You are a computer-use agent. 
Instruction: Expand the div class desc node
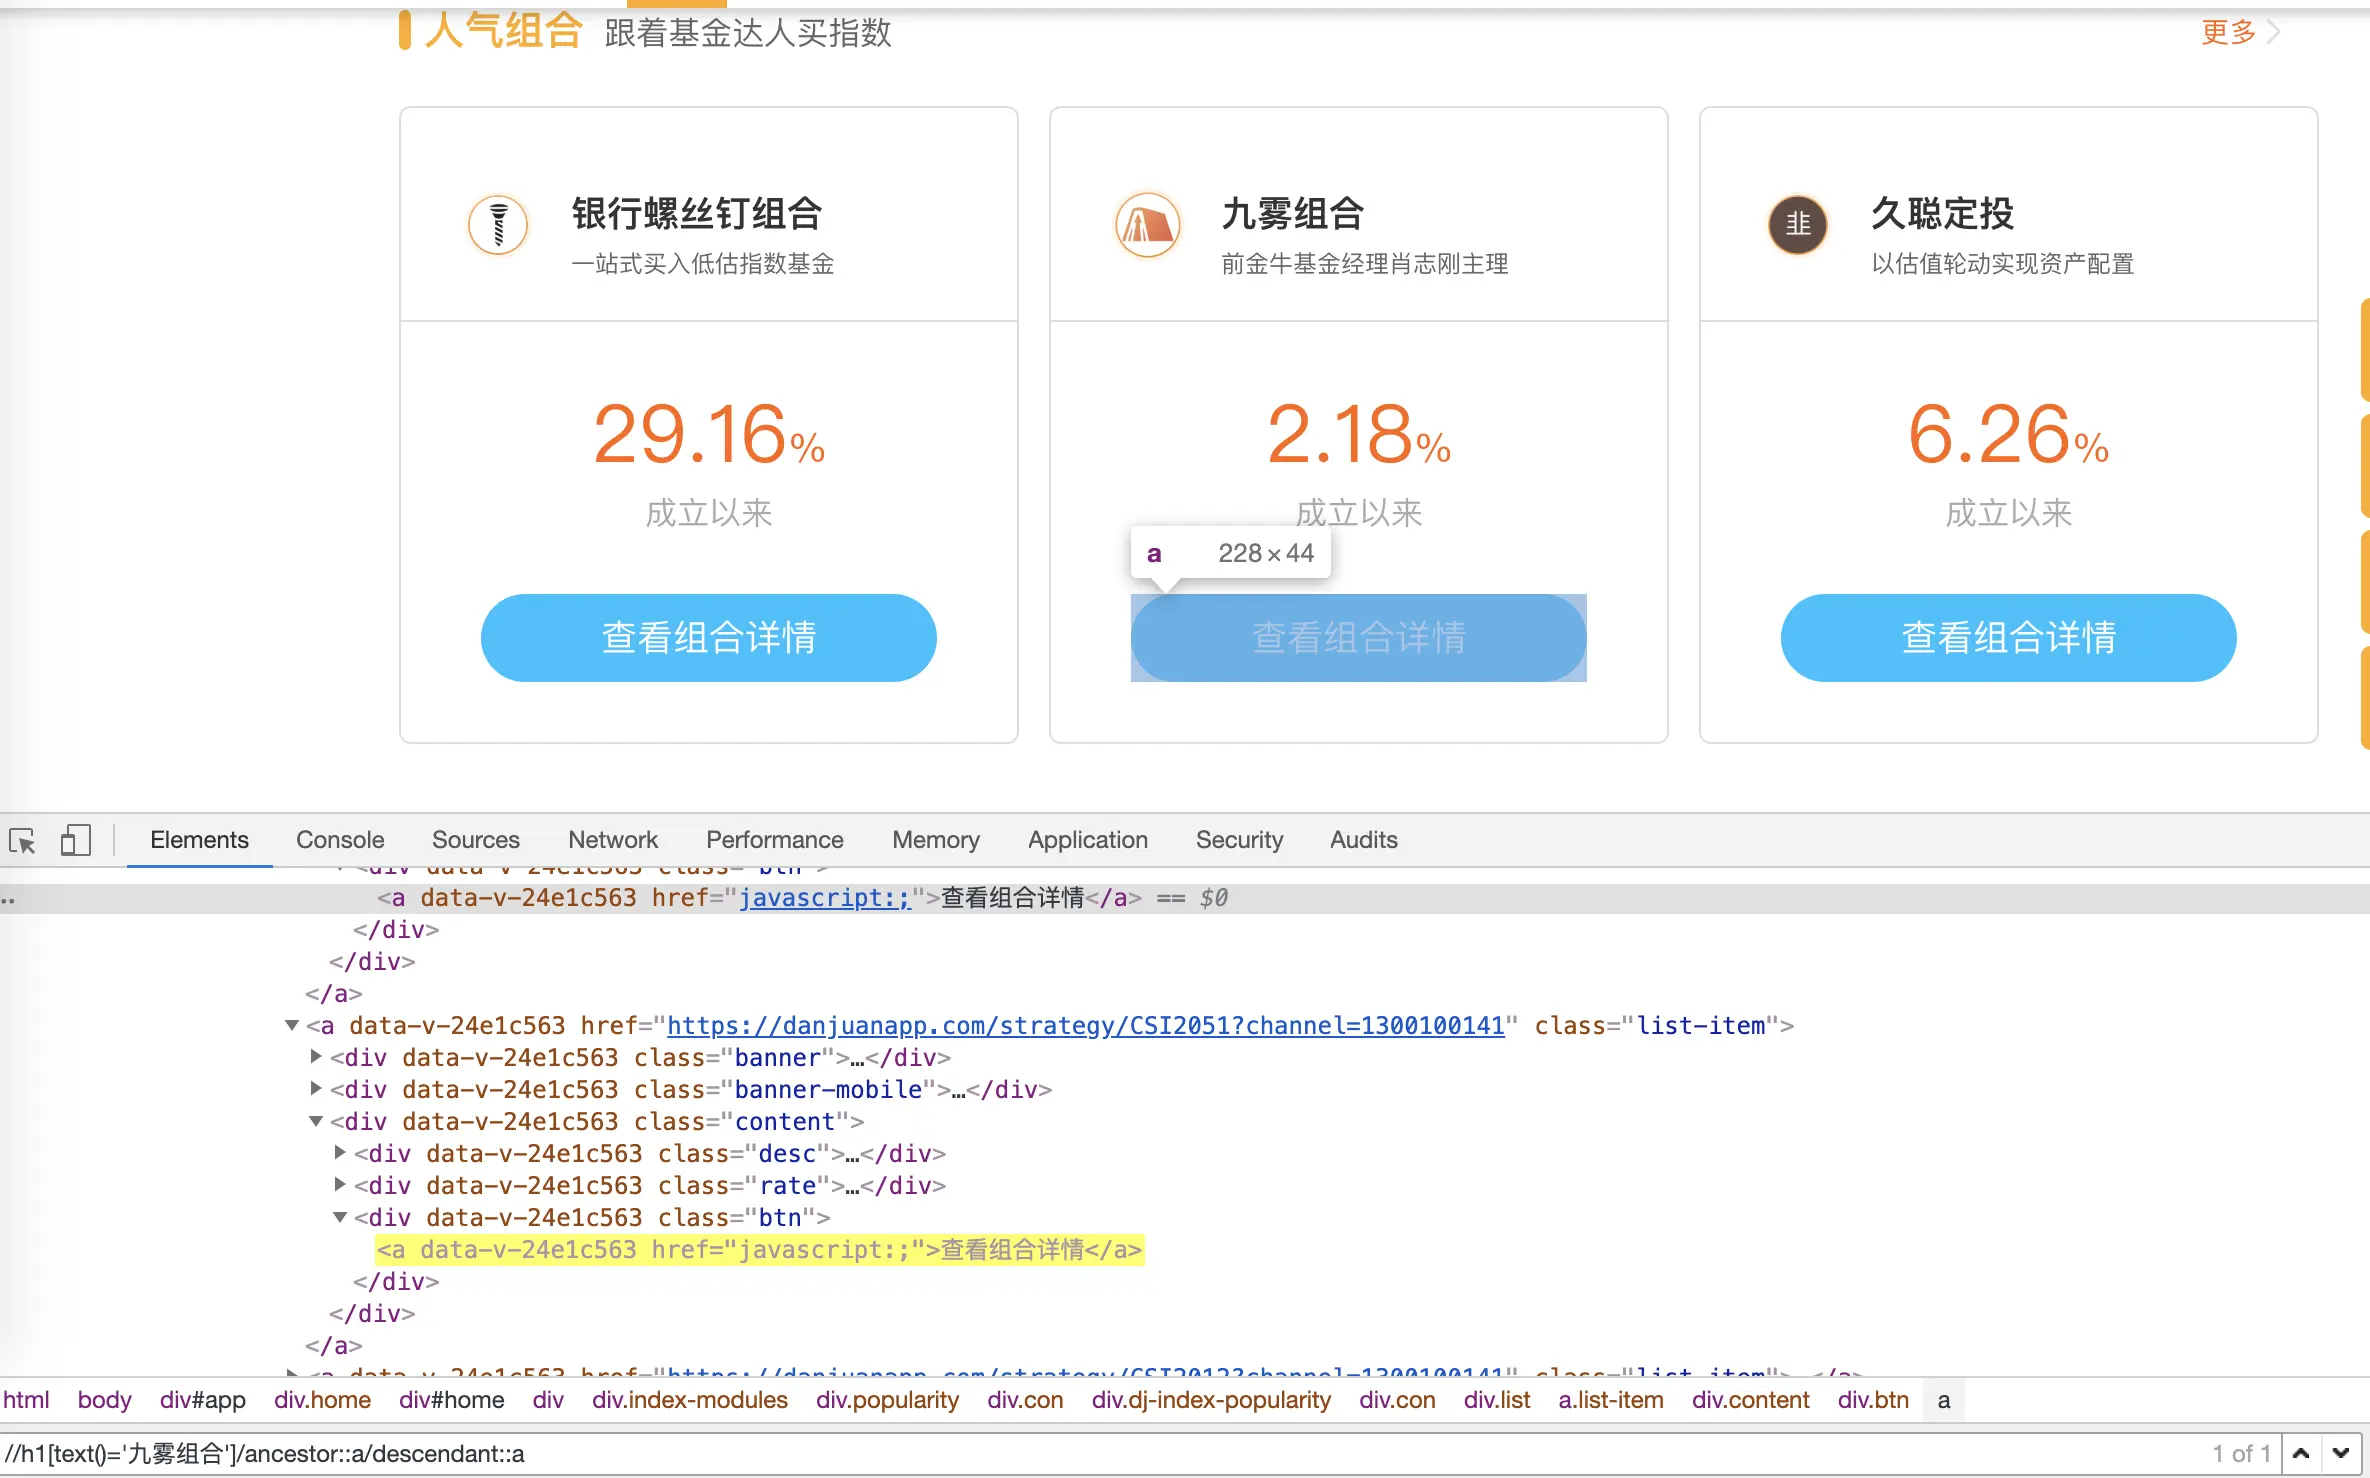tap(340, 1153)
